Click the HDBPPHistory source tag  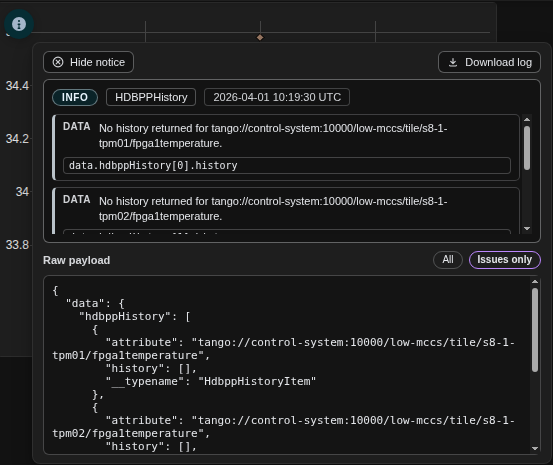tap(151, 97)
